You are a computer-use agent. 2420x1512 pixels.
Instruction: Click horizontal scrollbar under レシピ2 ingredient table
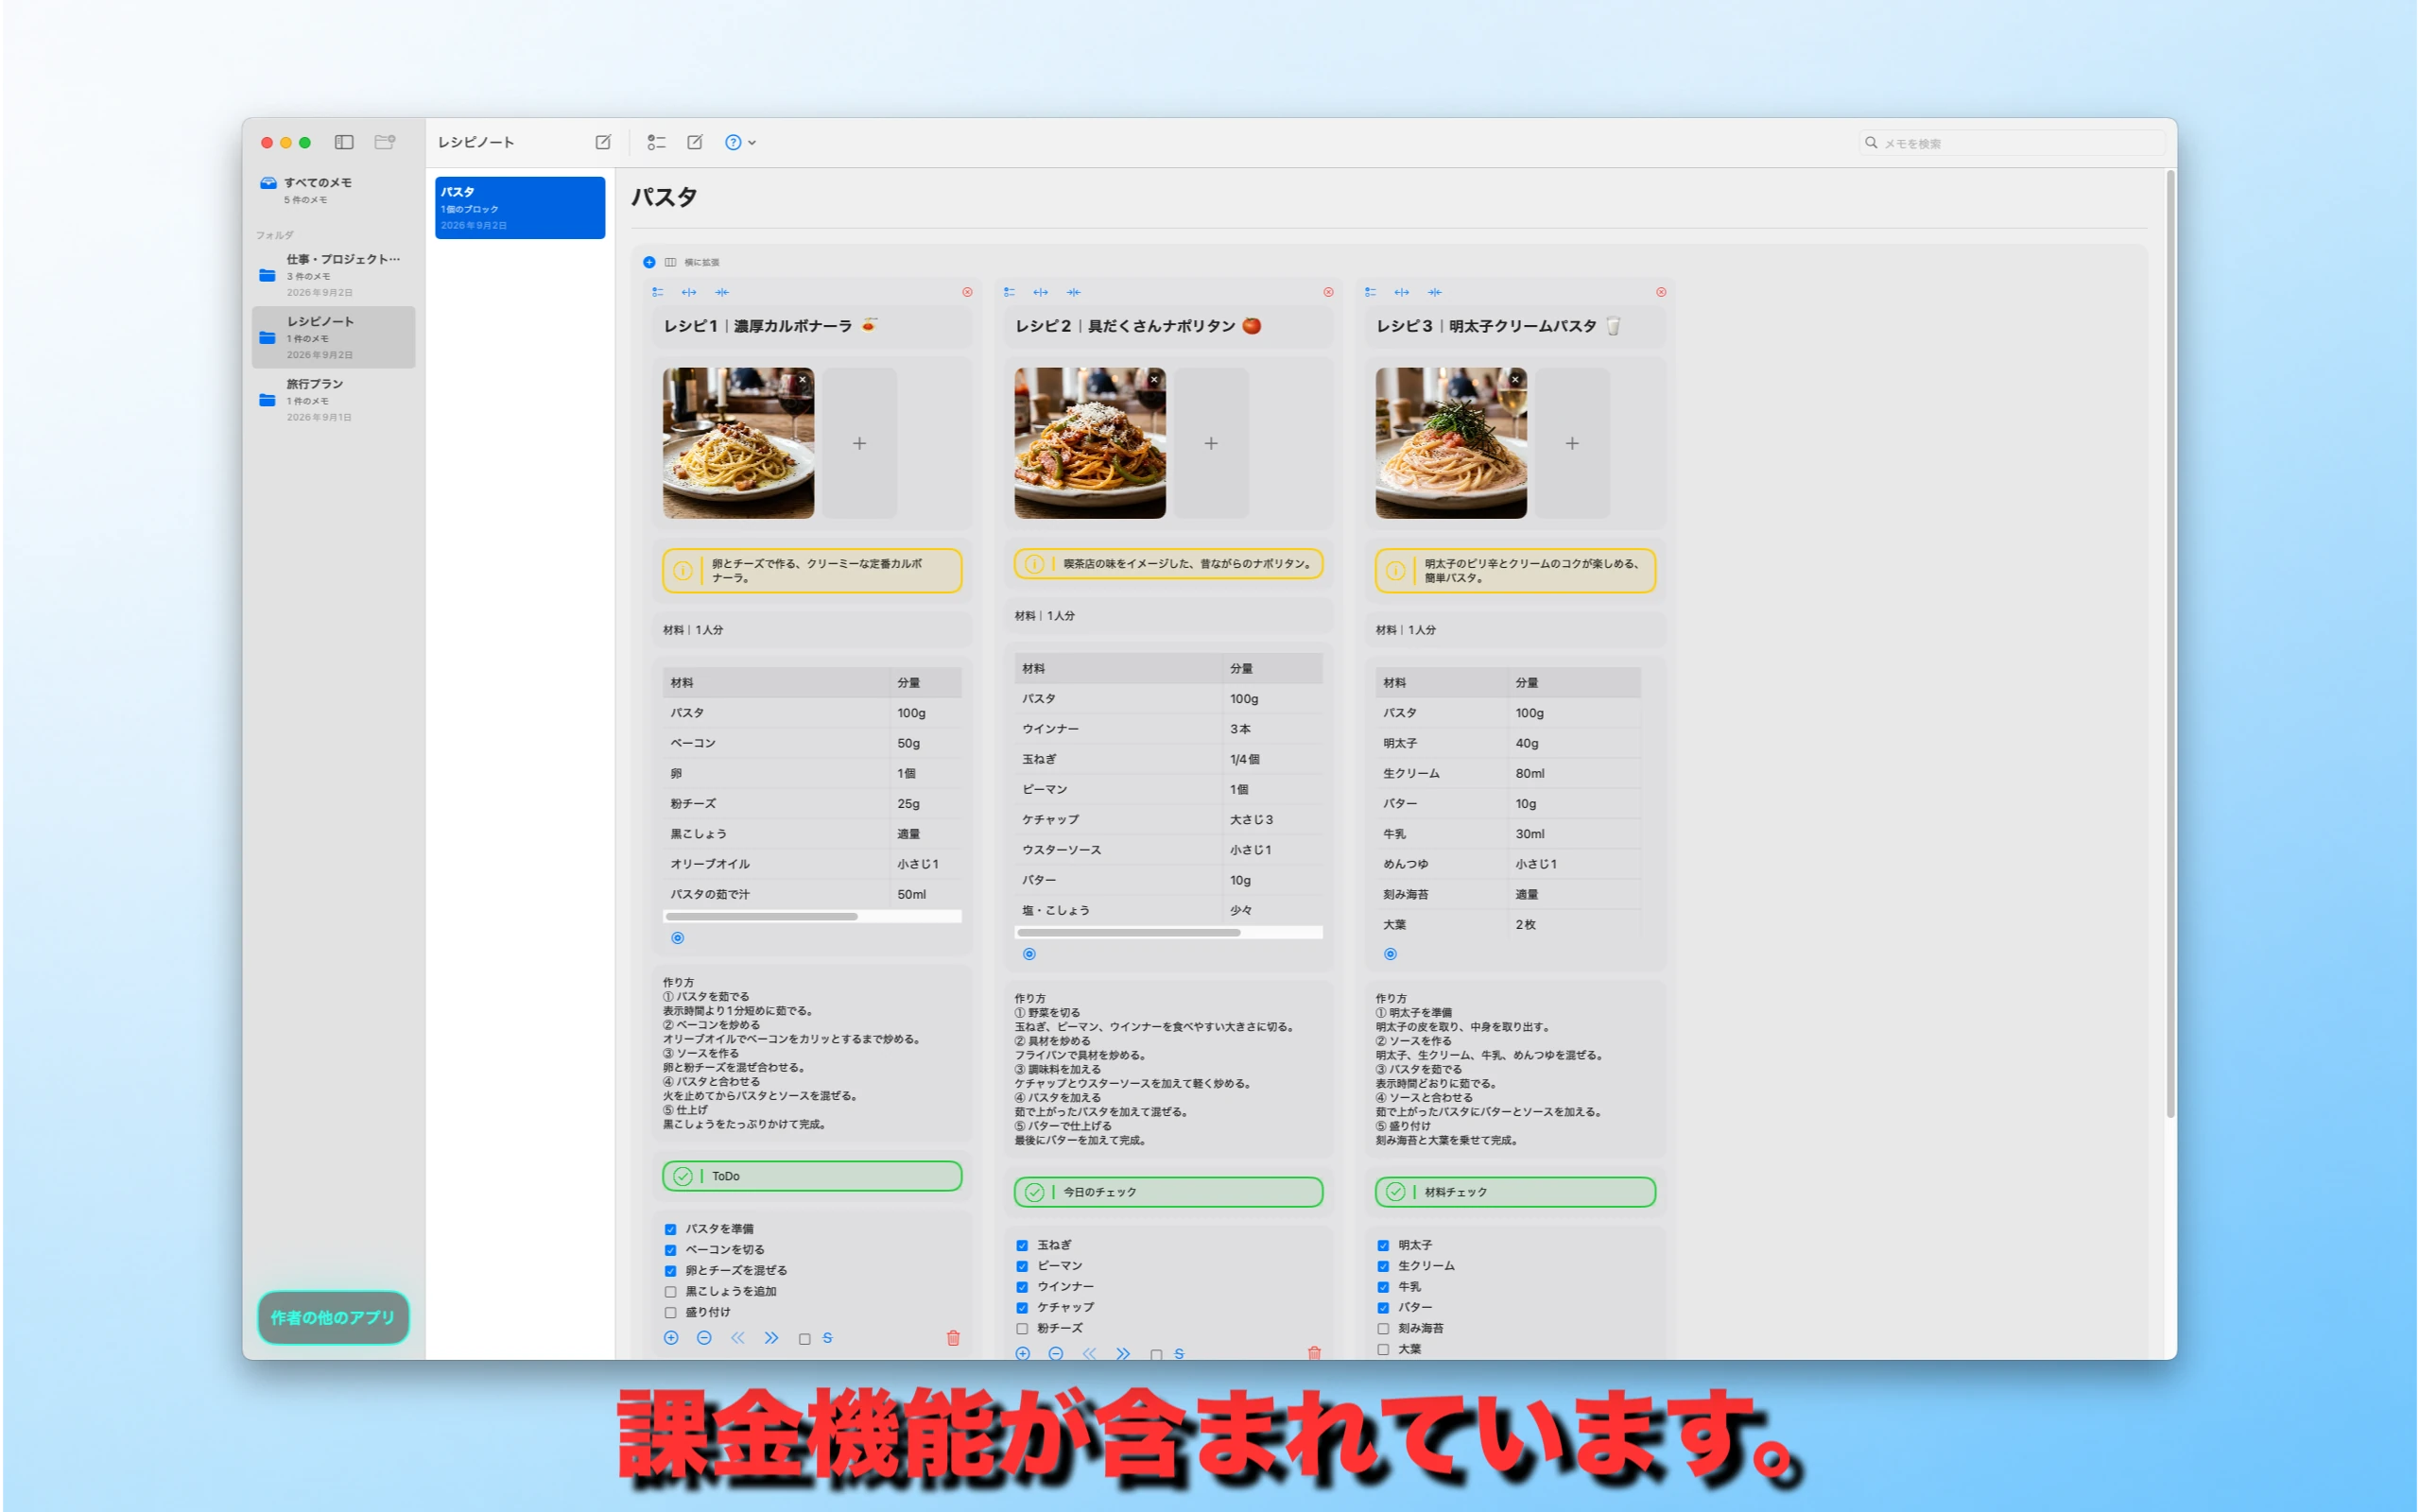click(x=1129, y=932)
